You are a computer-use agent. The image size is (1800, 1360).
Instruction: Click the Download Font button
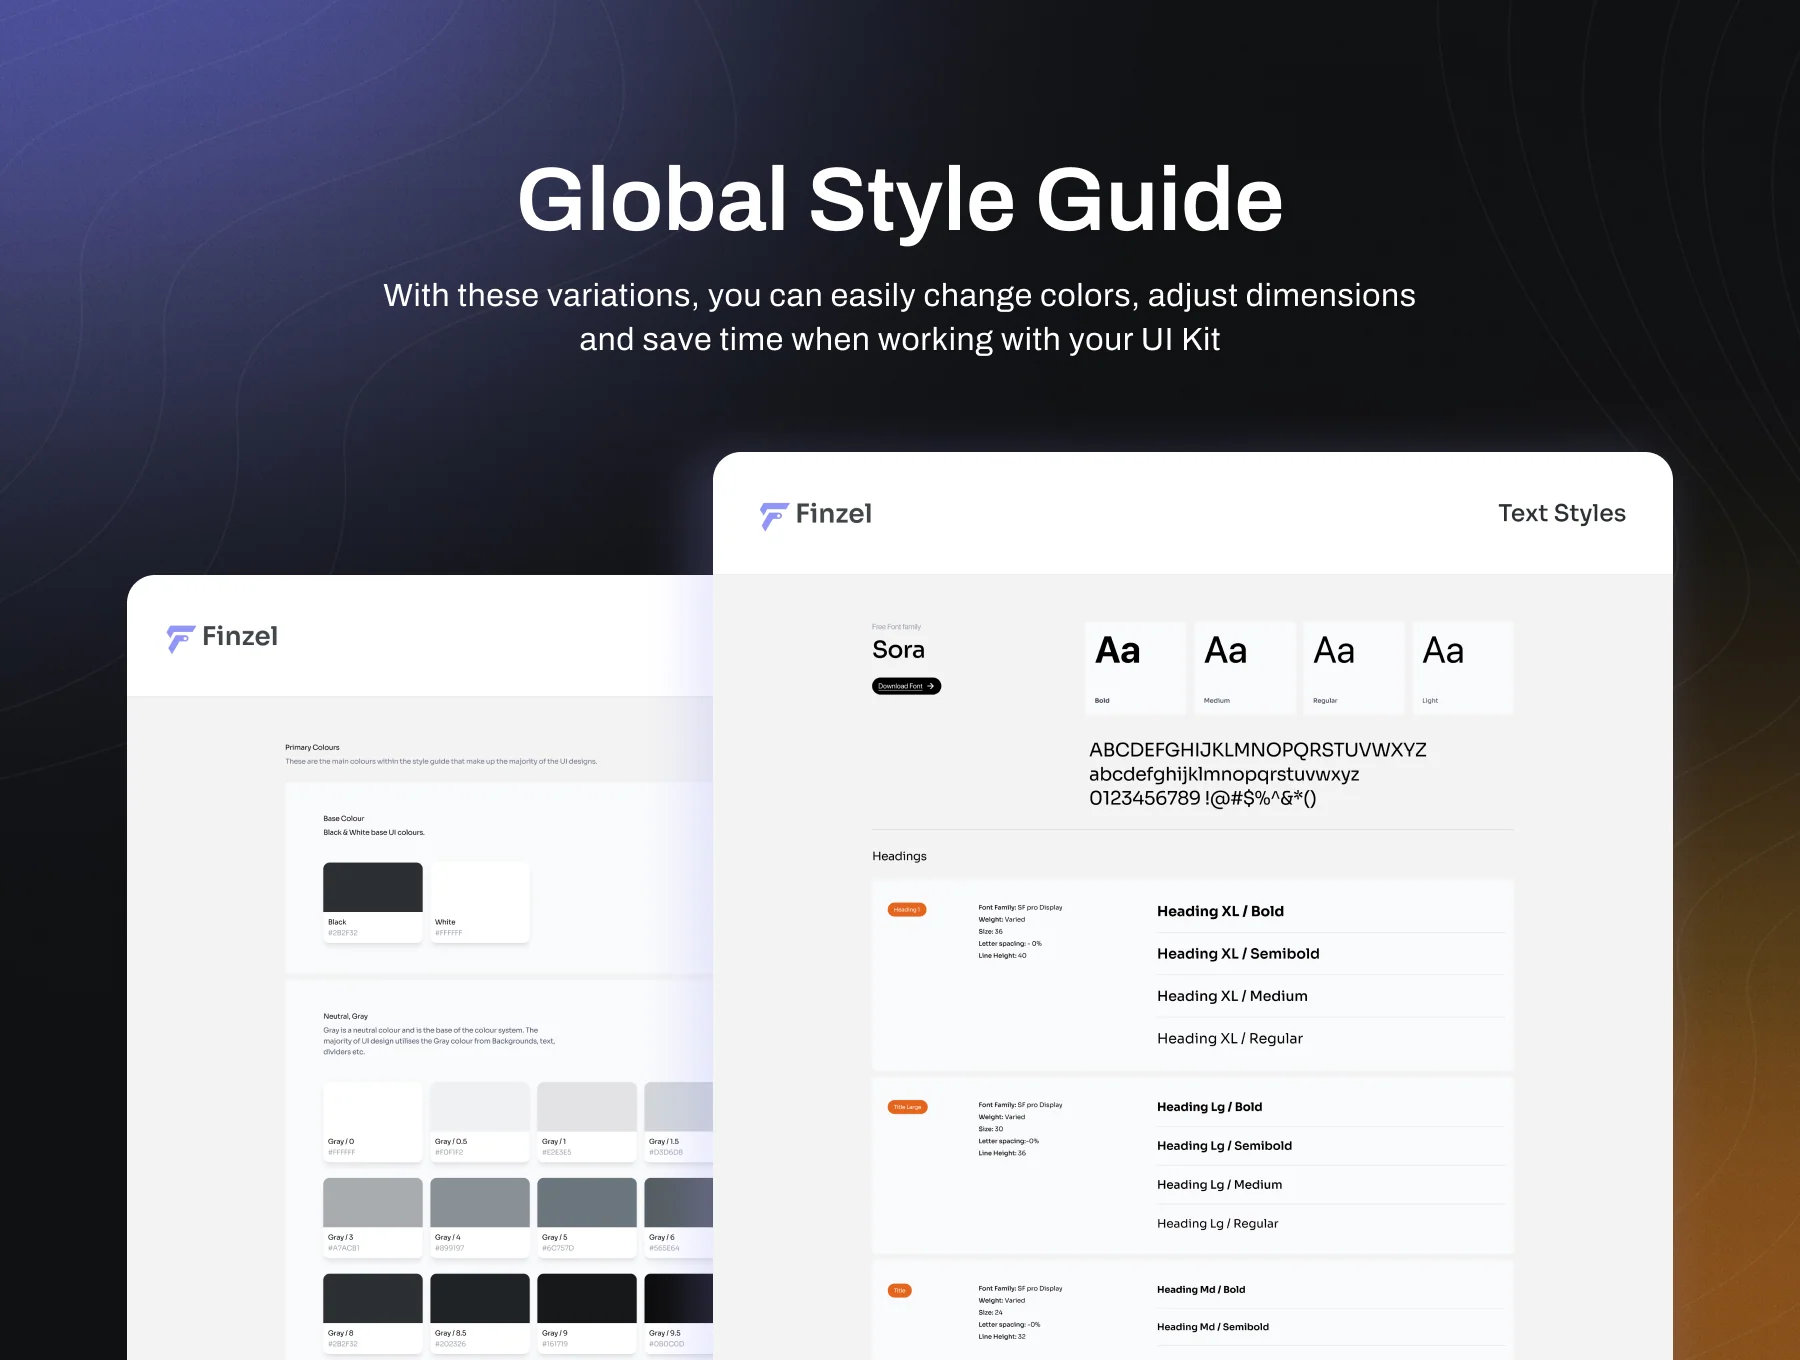tap(906, 686)
